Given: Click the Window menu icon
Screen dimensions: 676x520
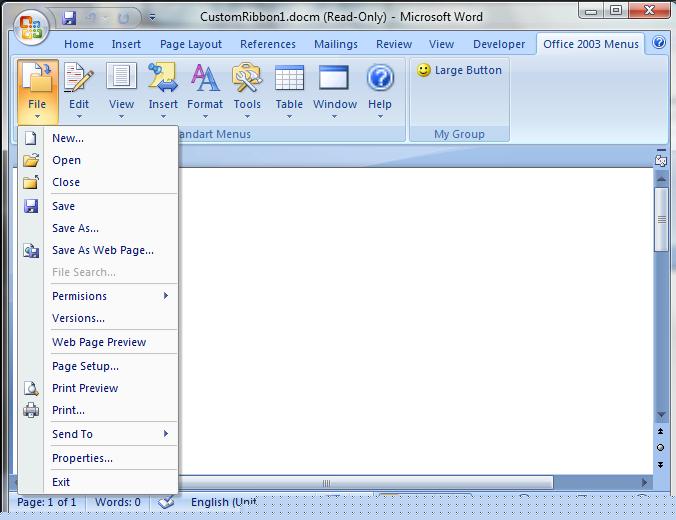Looking at the screenshot, I should [x=334, y=78].
